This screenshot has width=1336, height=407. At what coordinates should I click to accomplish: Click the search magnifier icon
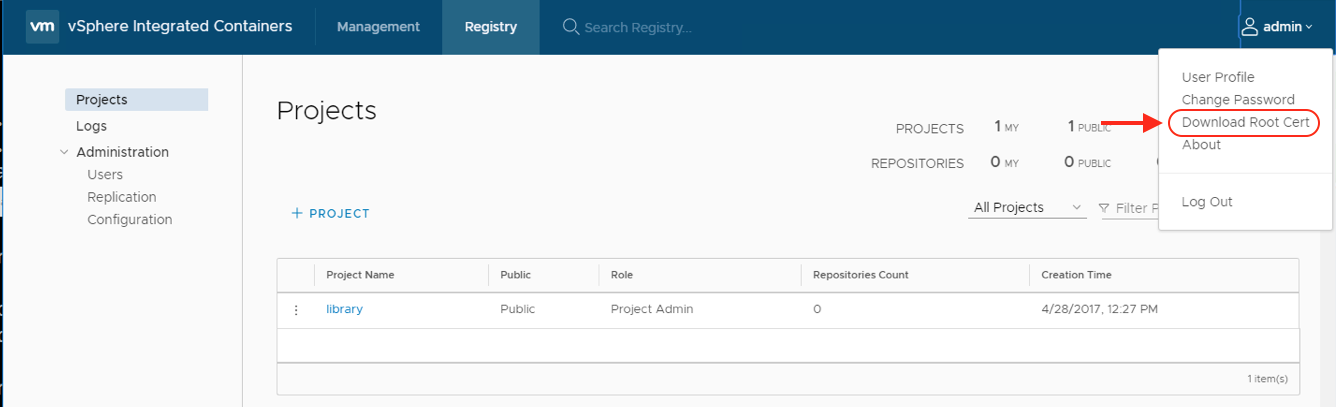[x=571, y=27]
